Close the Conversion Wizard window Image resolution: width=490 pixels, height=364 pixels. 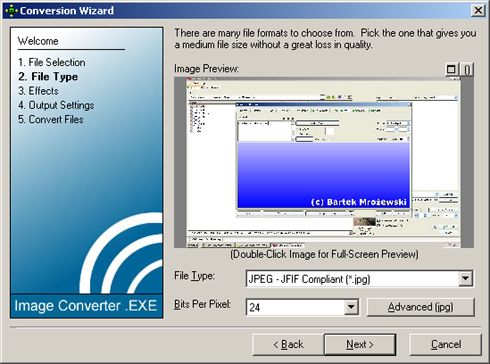coord(478,10)
